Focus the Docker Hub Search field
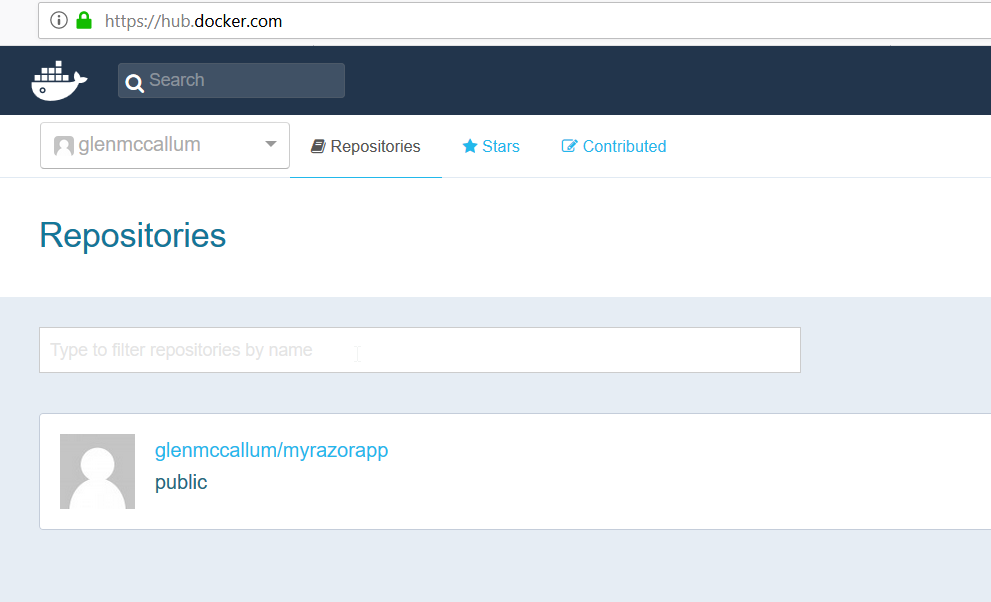The width and height of the screenshot is (991, 602). (x=231, y=80)
